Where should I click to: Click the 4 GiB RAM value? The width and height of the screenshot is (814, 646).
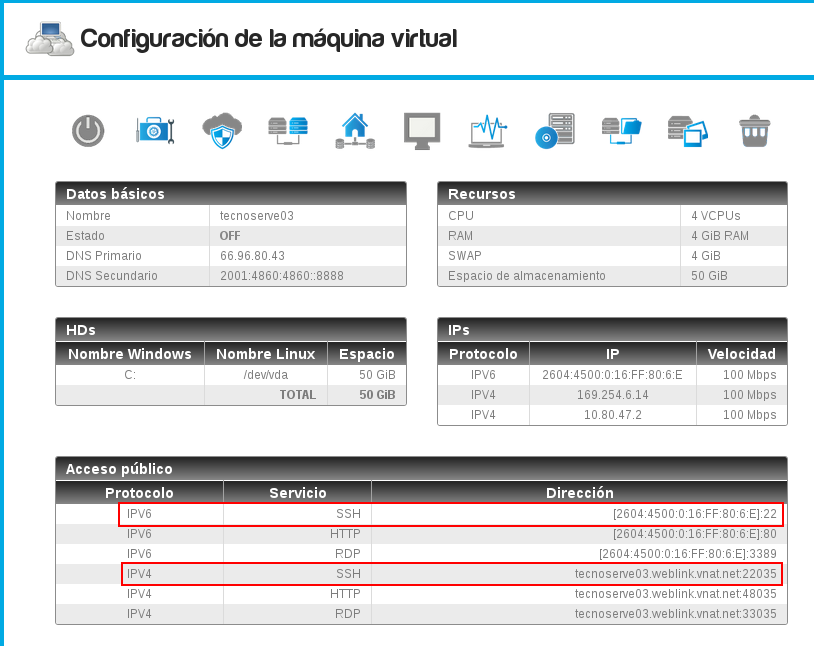coord(720,236)
